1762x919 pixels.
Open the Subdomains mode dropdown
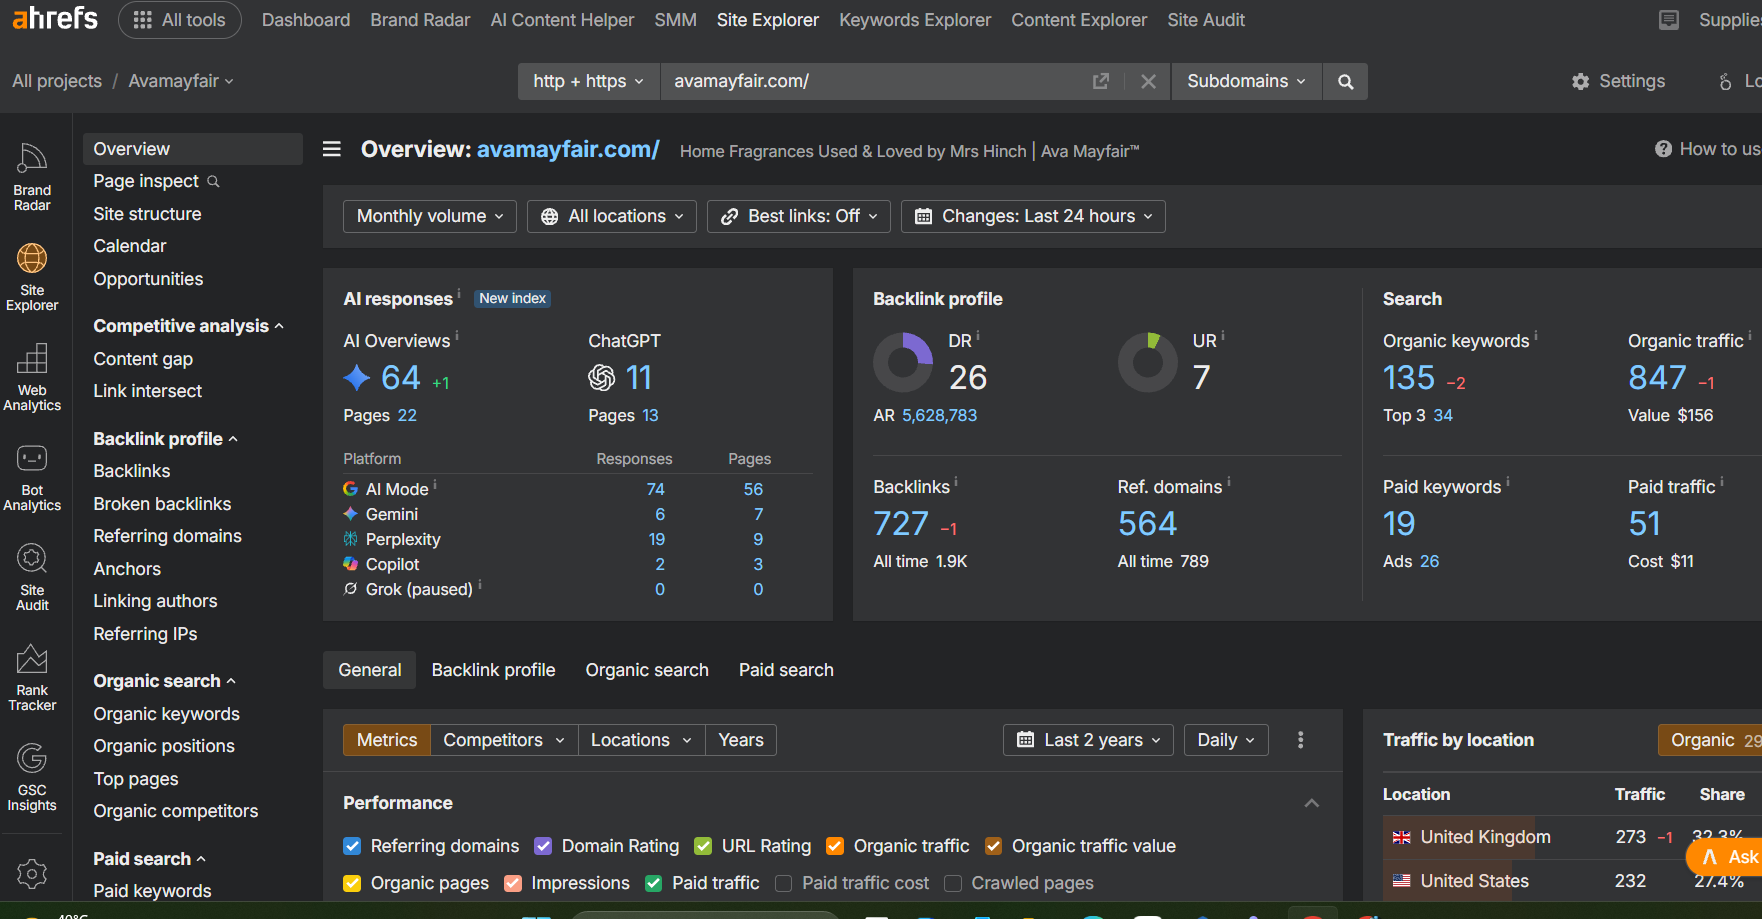pos(1247,81)
